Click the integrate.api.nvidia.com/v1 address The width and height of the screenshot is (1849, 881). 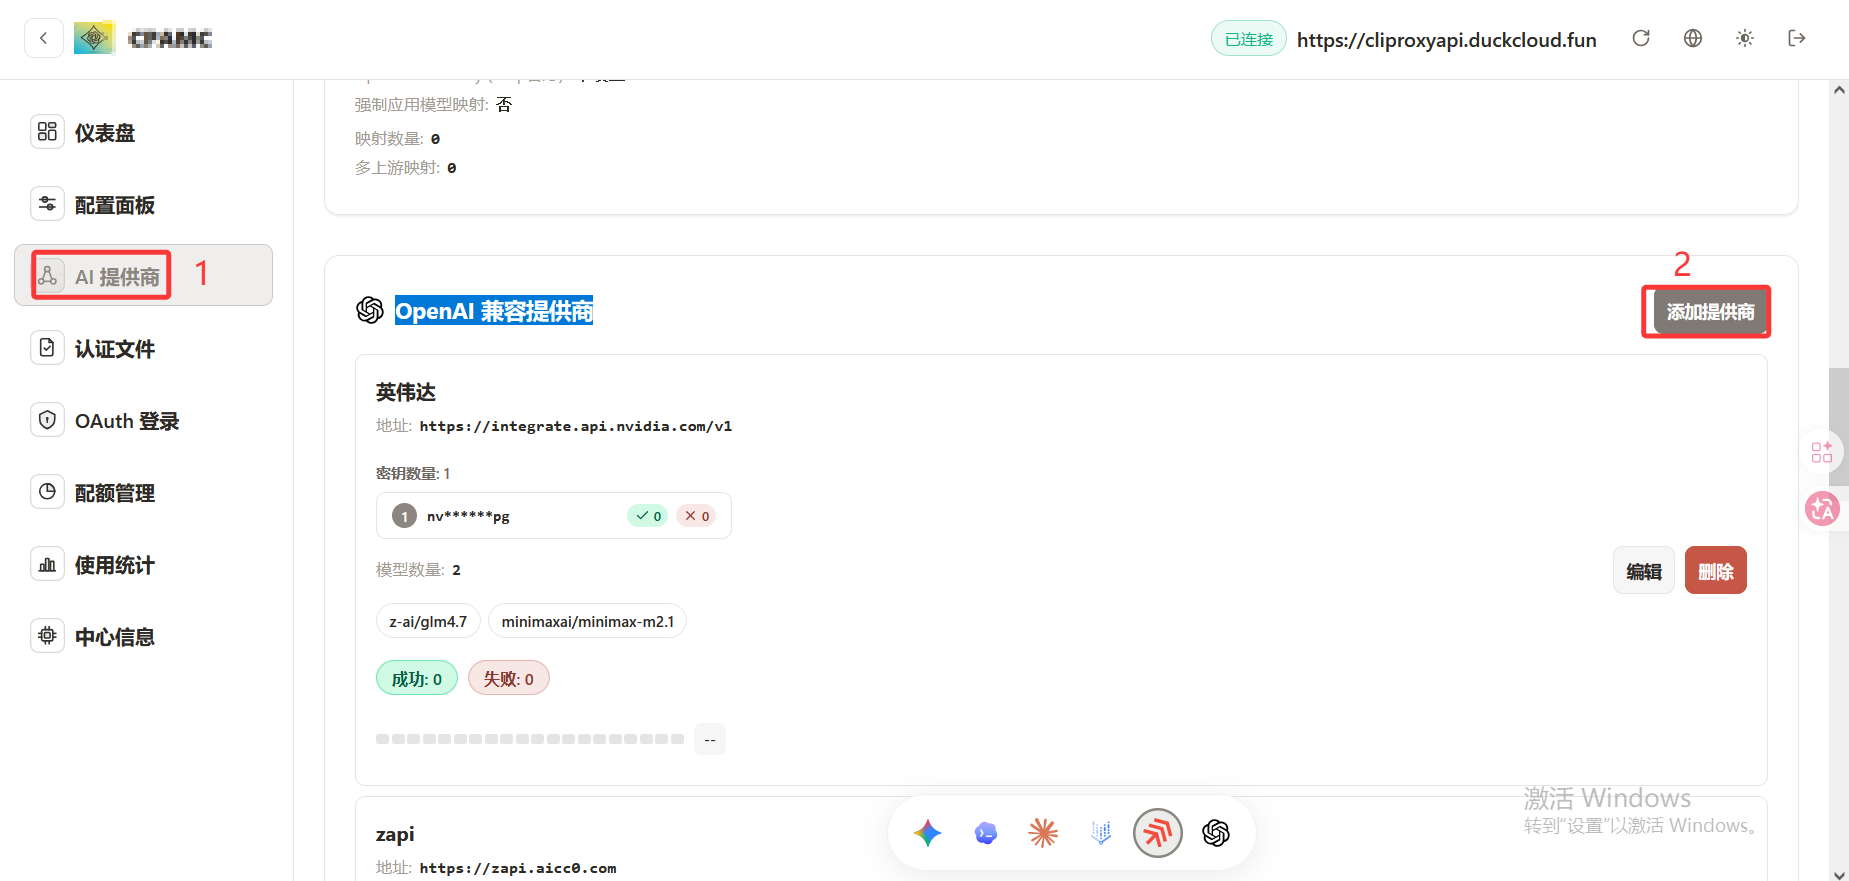(x=576, y=426)
